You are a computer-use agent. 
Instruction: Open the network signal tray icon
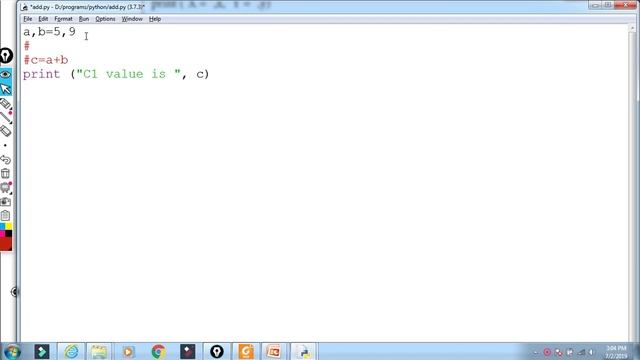tap(581, 352)
